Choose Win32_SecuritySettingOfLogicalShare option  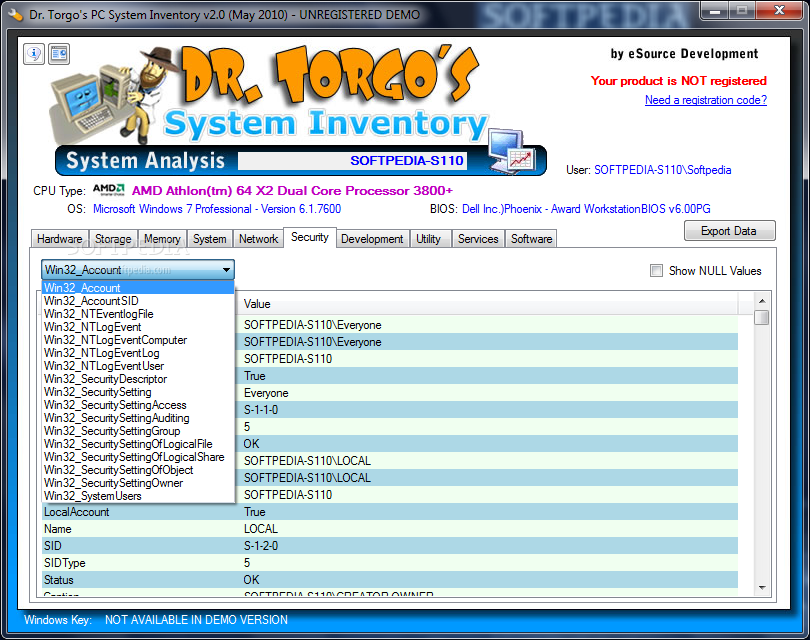coord(138,457)
